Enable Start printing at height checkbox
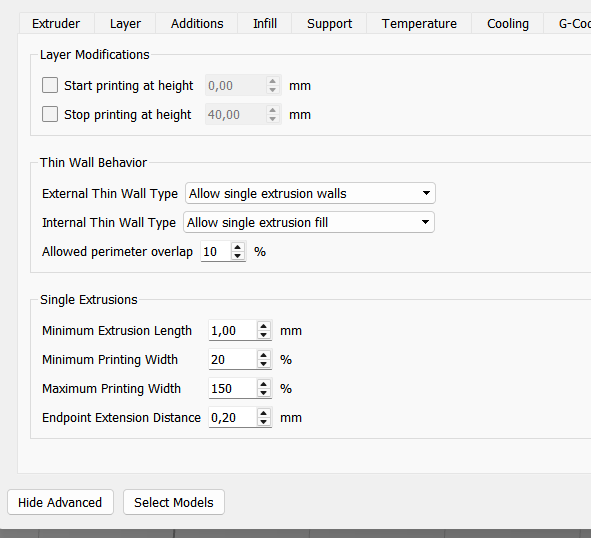The width and height of the screenshot is (591, 538). (x=50, y=85)
